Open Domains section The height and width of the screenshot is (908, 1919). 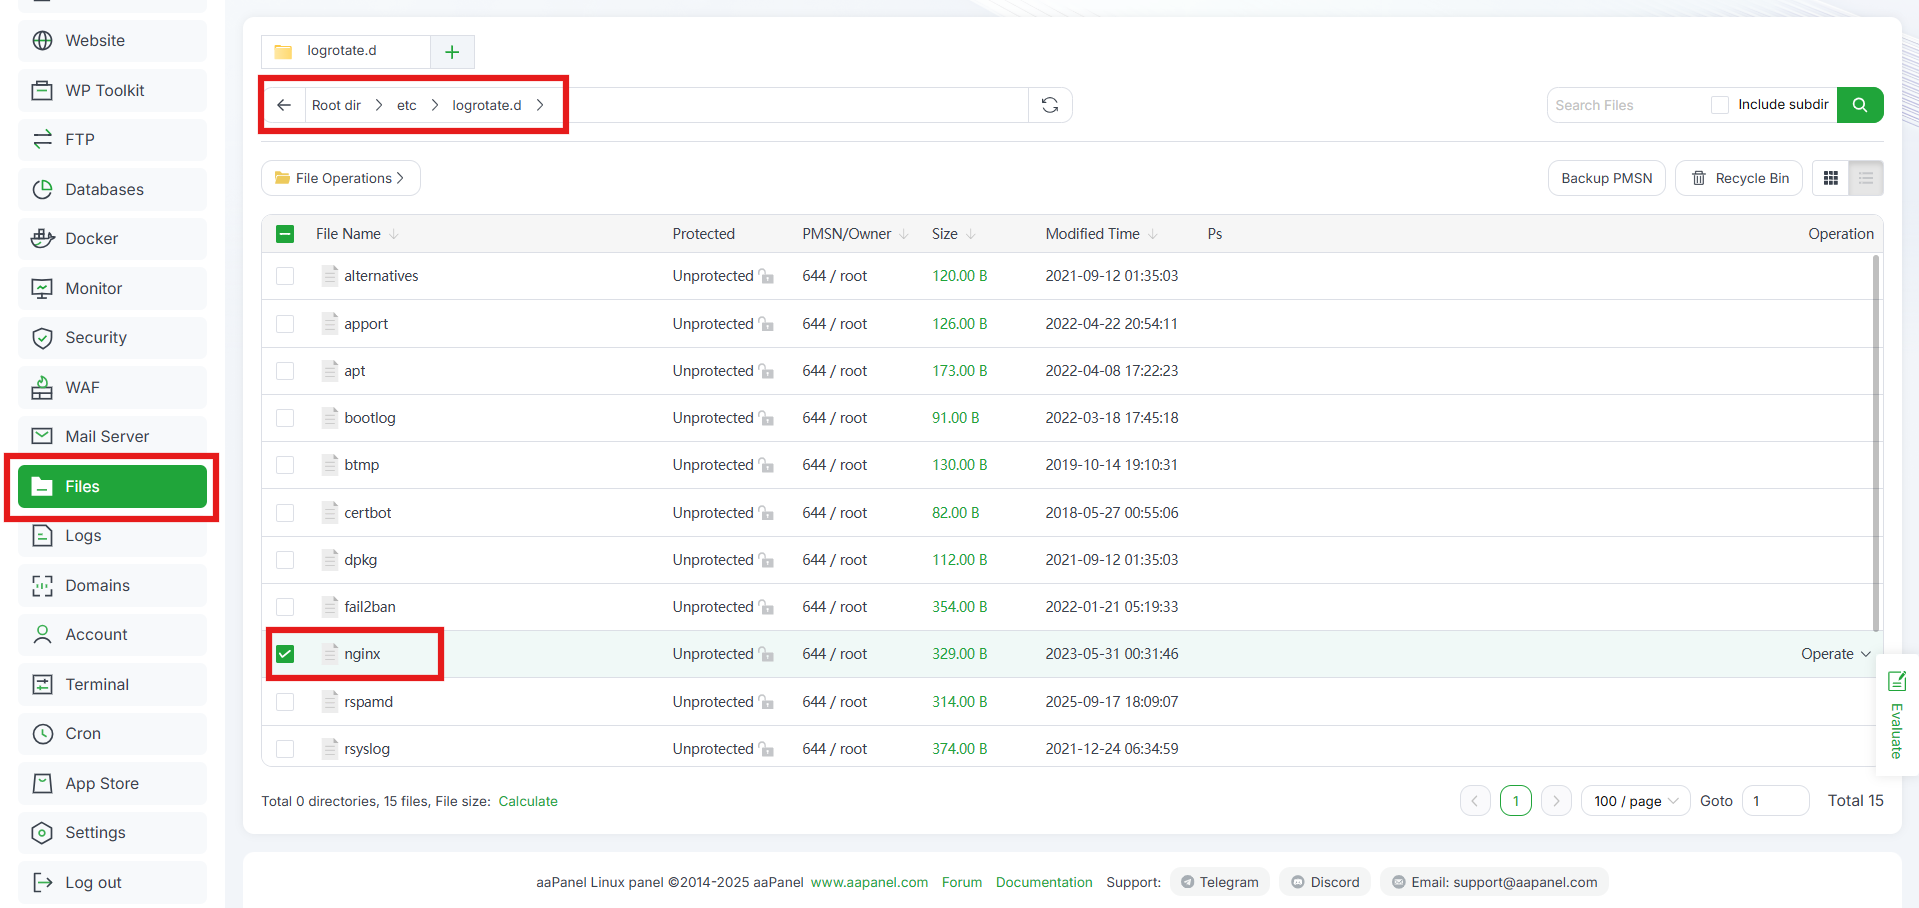[112, 585]
